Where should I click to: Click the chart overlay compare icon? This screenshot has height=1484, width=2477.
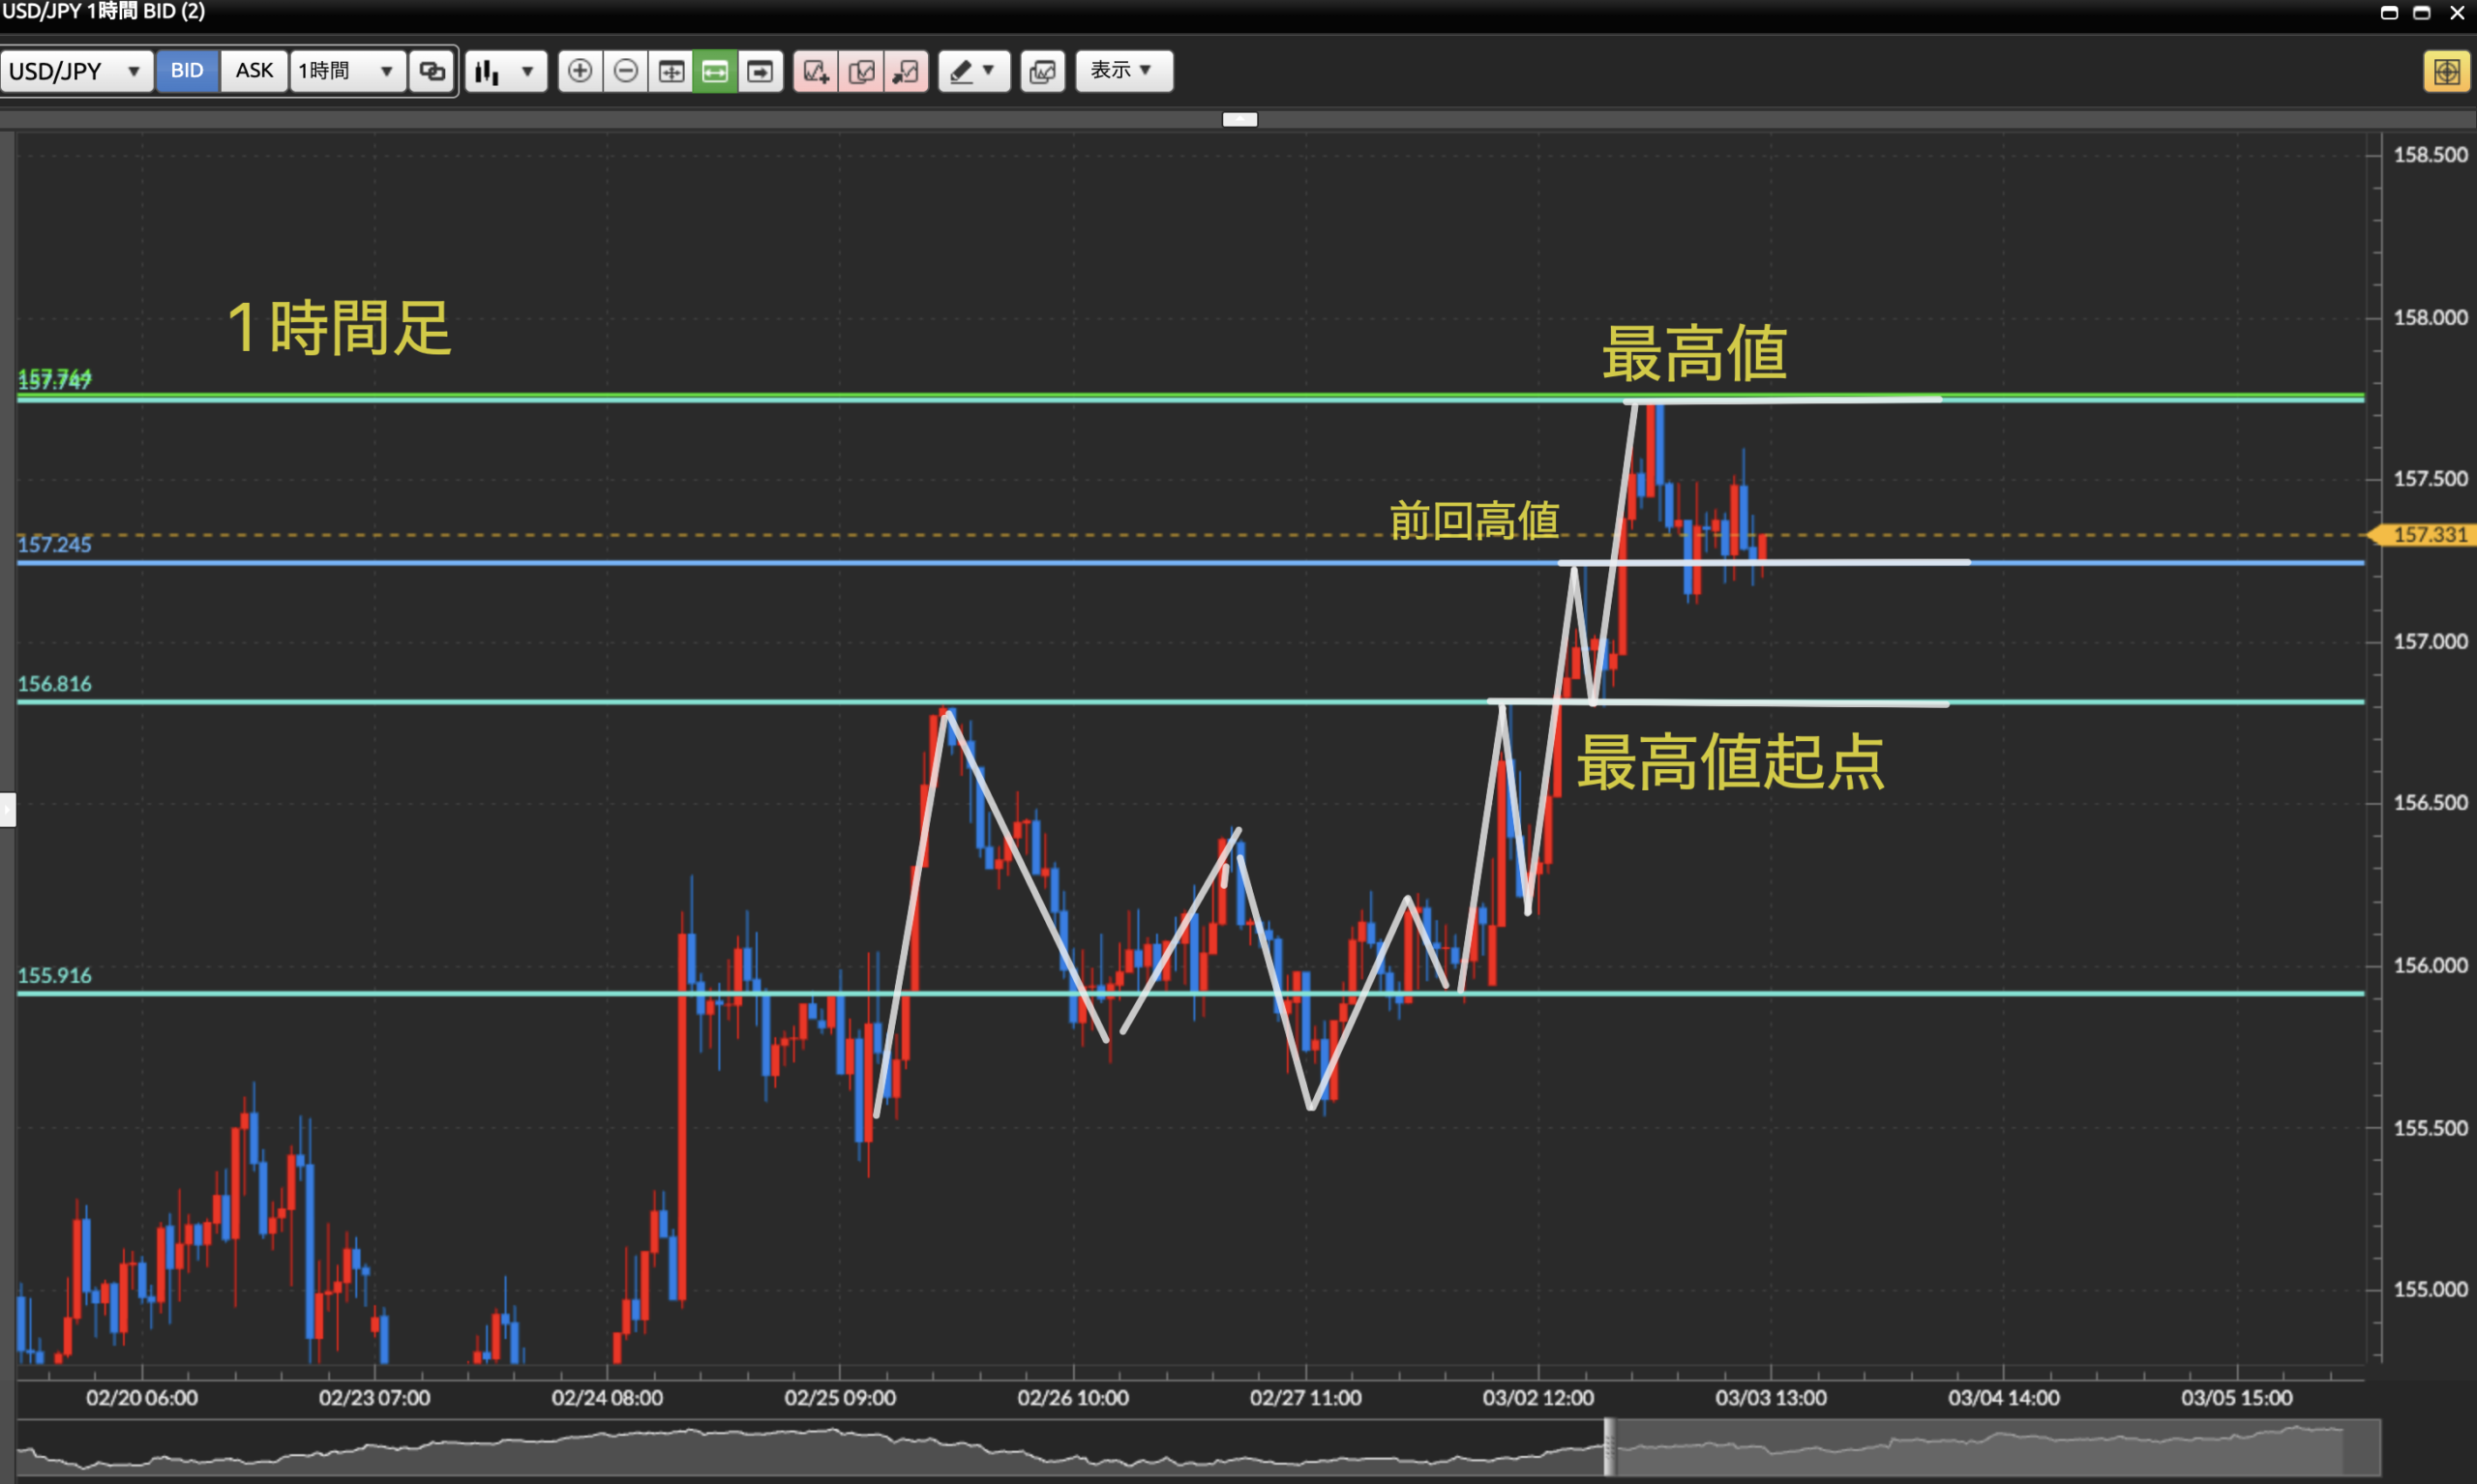(1042, 71)
